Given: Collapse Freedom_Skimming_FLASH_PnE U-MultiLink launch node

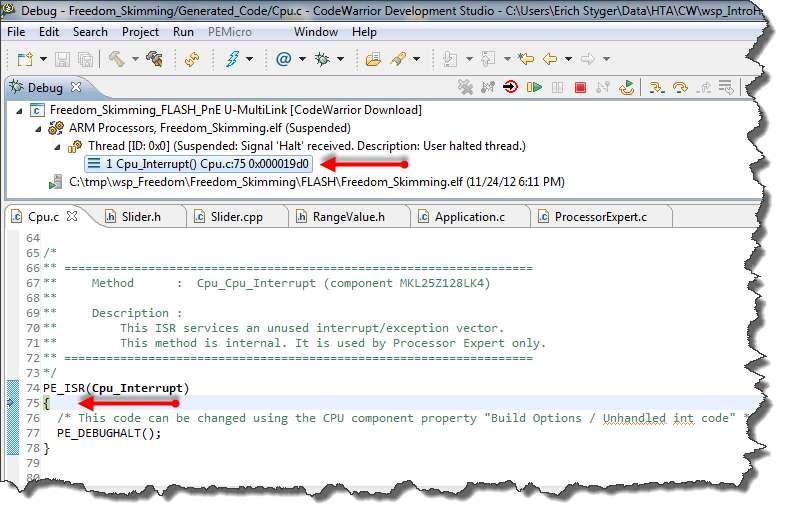Looking at the screenshot, I should (19, 110).
